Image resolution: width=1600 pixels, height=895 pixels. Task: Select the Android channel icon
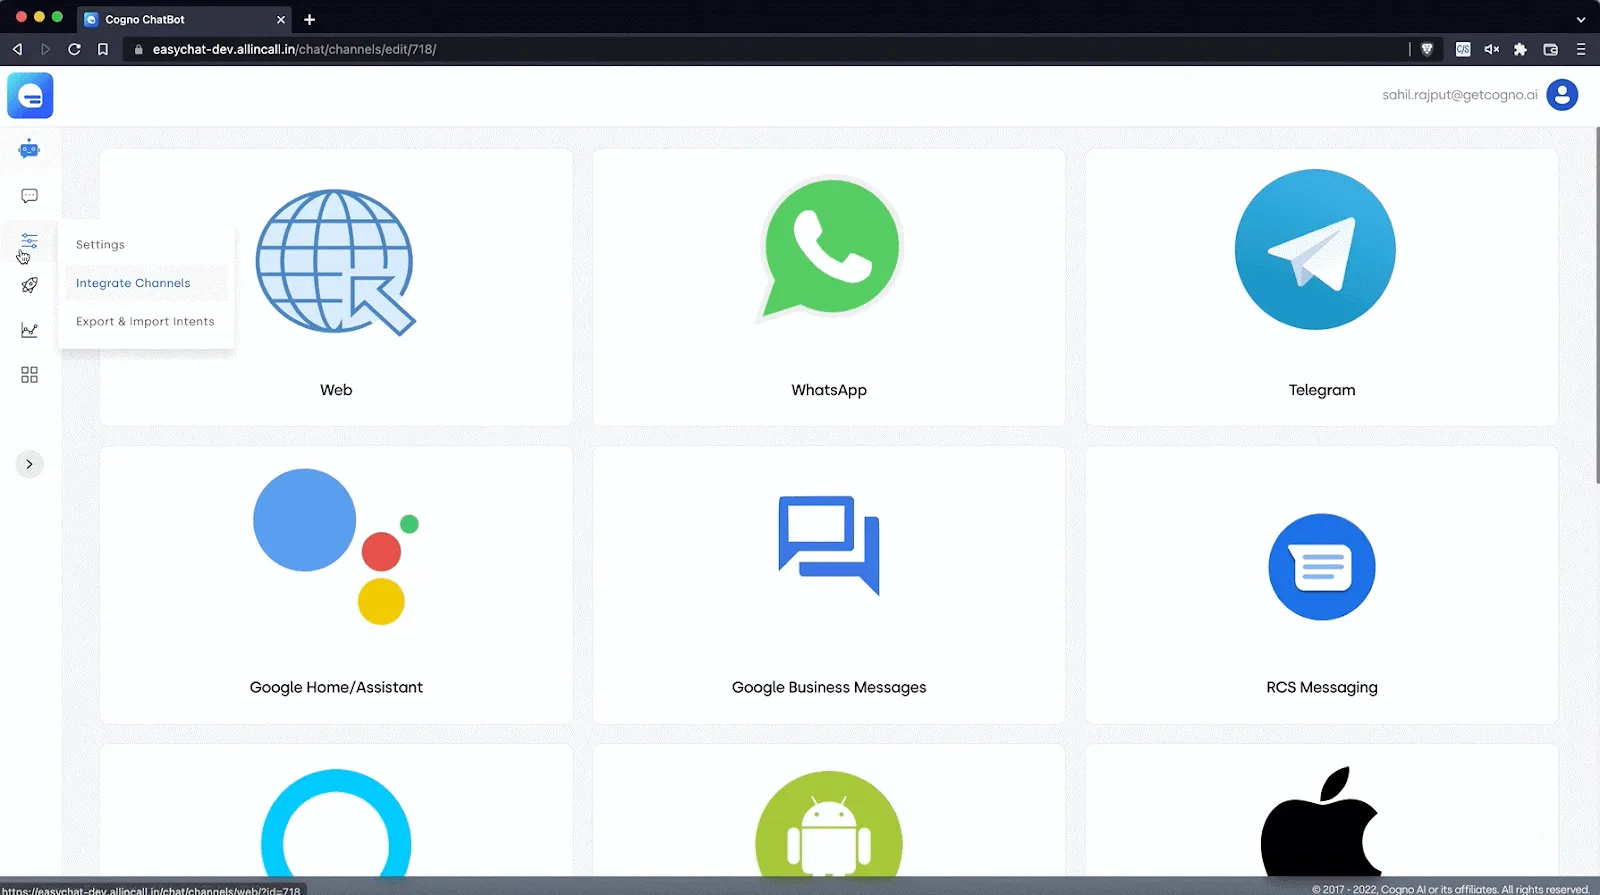coord(829,823)
